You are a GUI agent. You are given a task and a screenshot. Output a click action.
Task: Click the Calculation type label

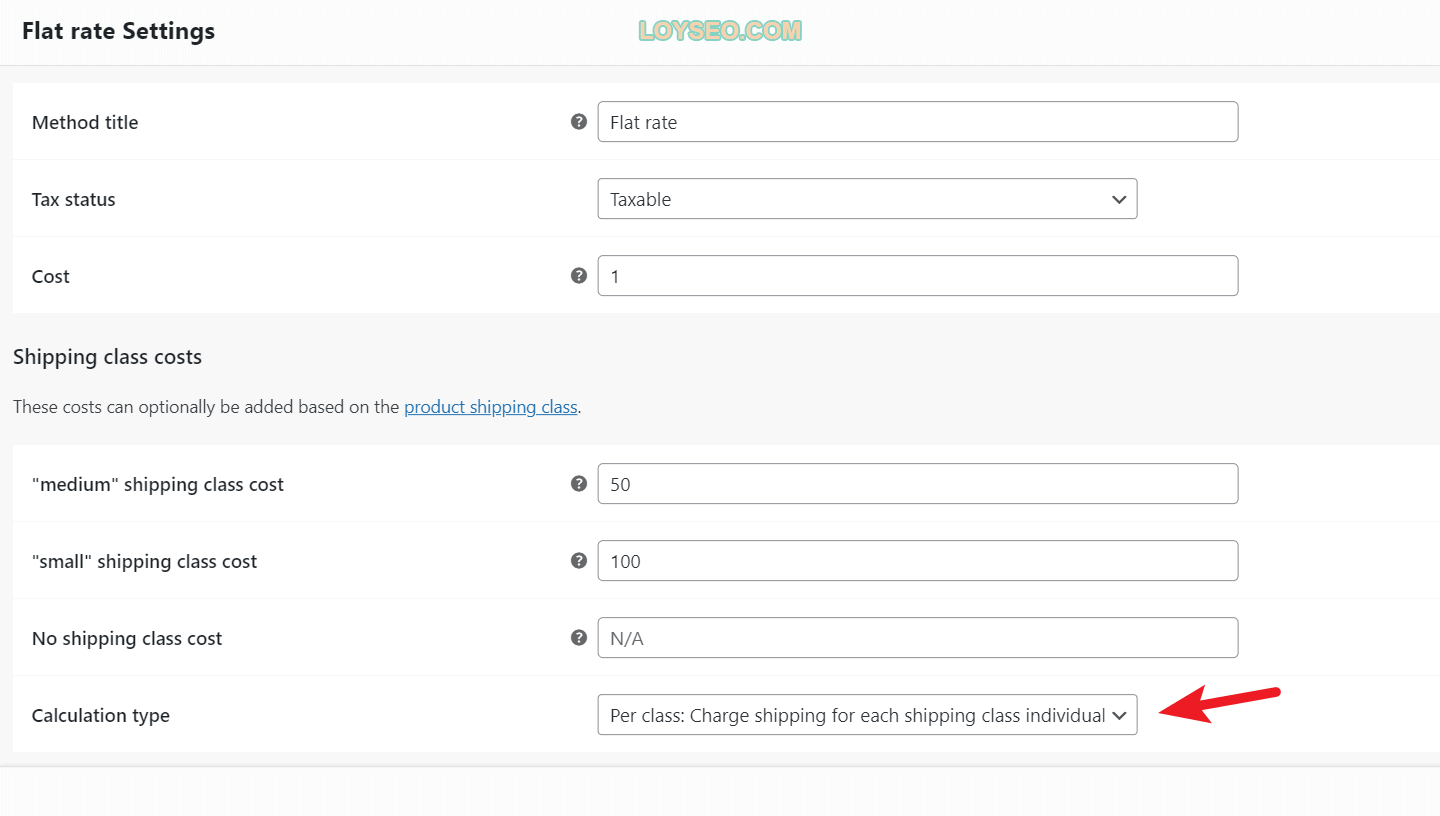click(x=101, y=716)
